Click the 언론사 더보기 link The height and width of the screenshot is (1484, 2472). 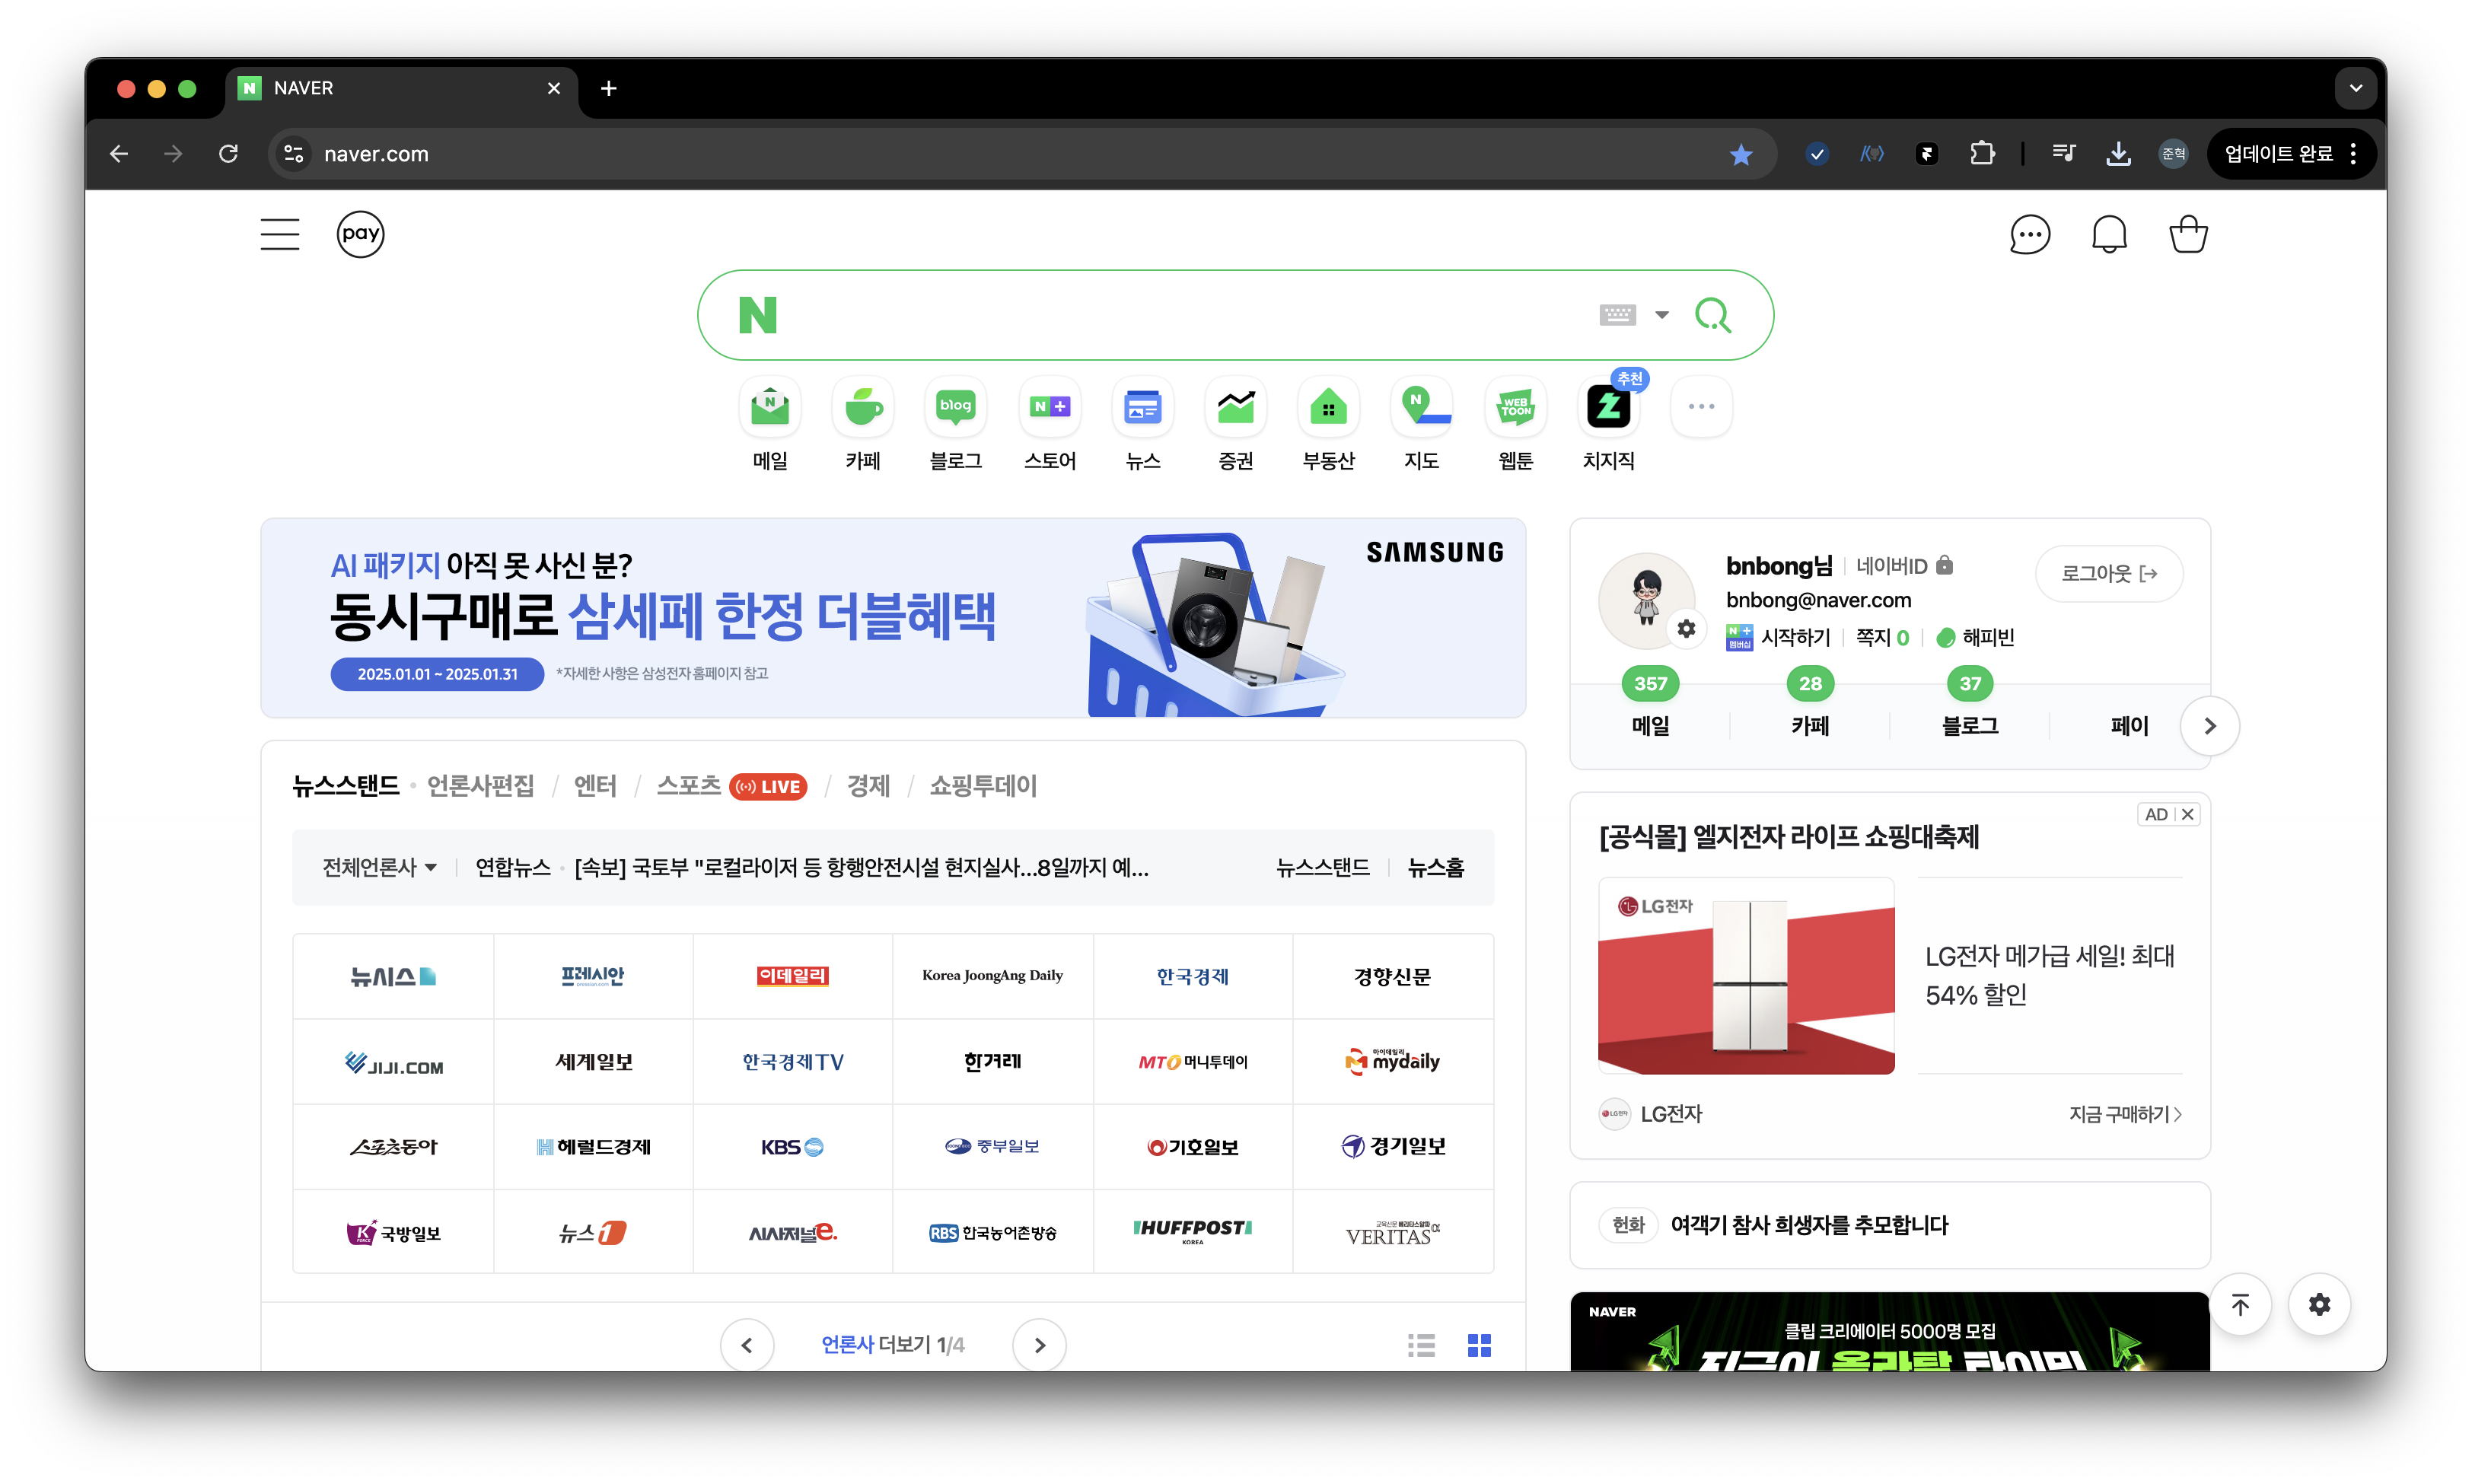(892, 1345)
